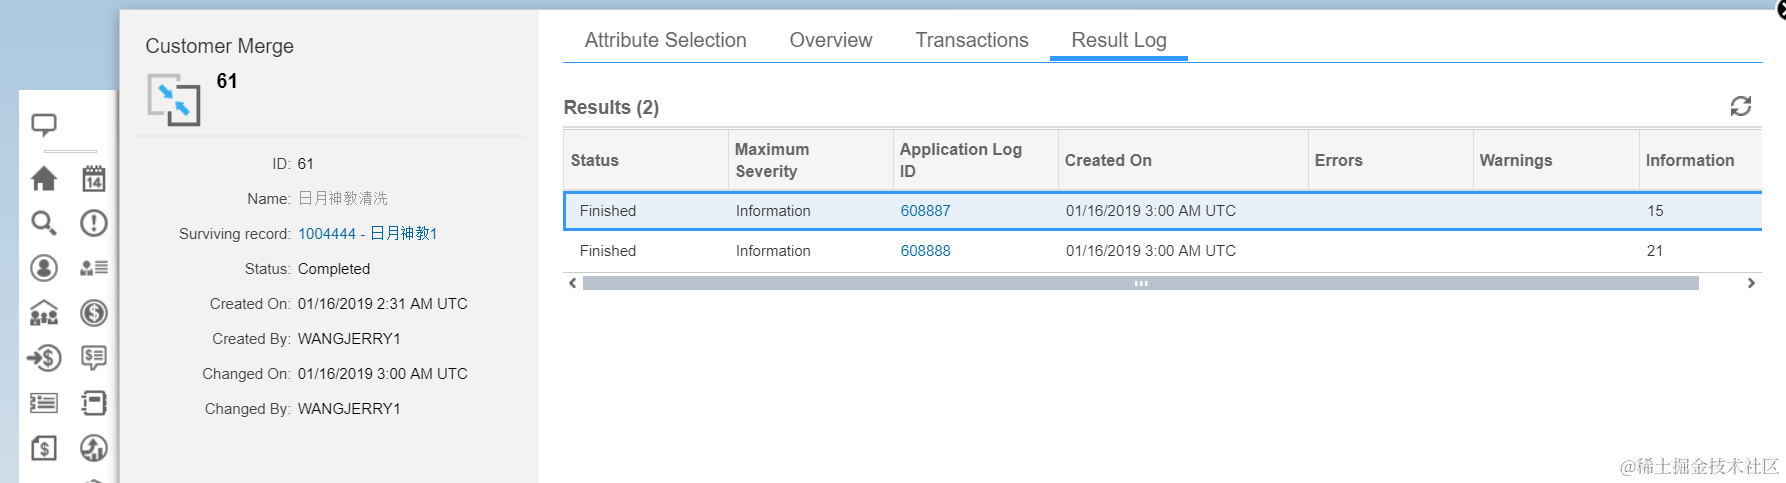The height and width of the screenshot is (483, 1786).
Task: Click the Errors column header
Action: point(1391,160)
